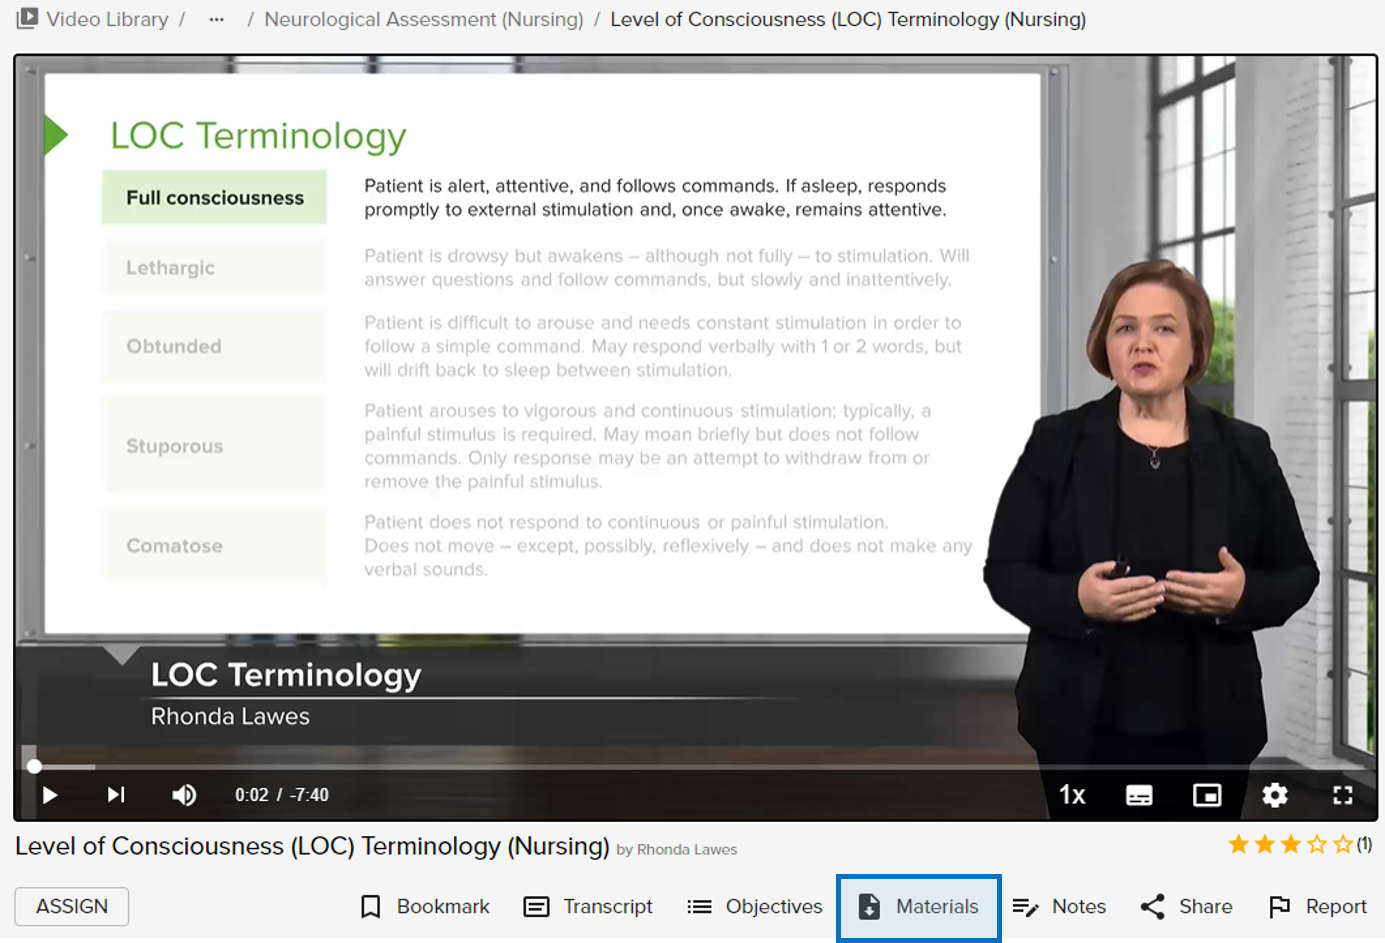Screen dimensions: 1385x943
Task: Open the Transcript tab
Action: (588, 907)
